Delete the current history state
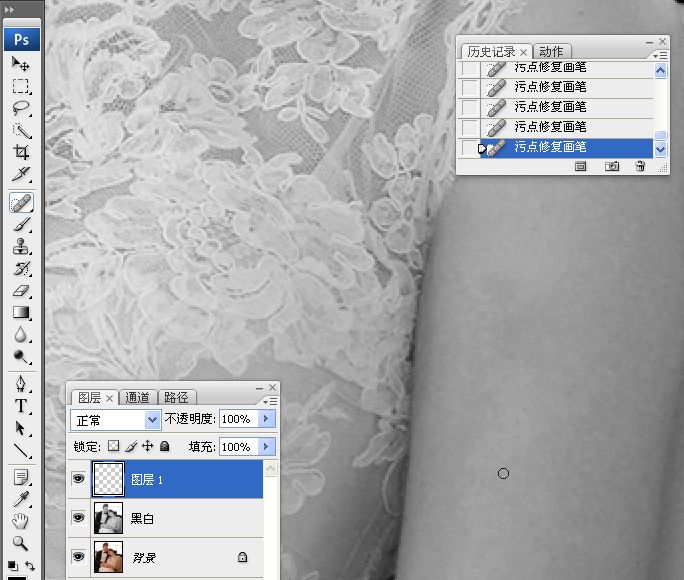Image resolution: width=684 pixels, height=580 pixels. (x=640, y=166)
